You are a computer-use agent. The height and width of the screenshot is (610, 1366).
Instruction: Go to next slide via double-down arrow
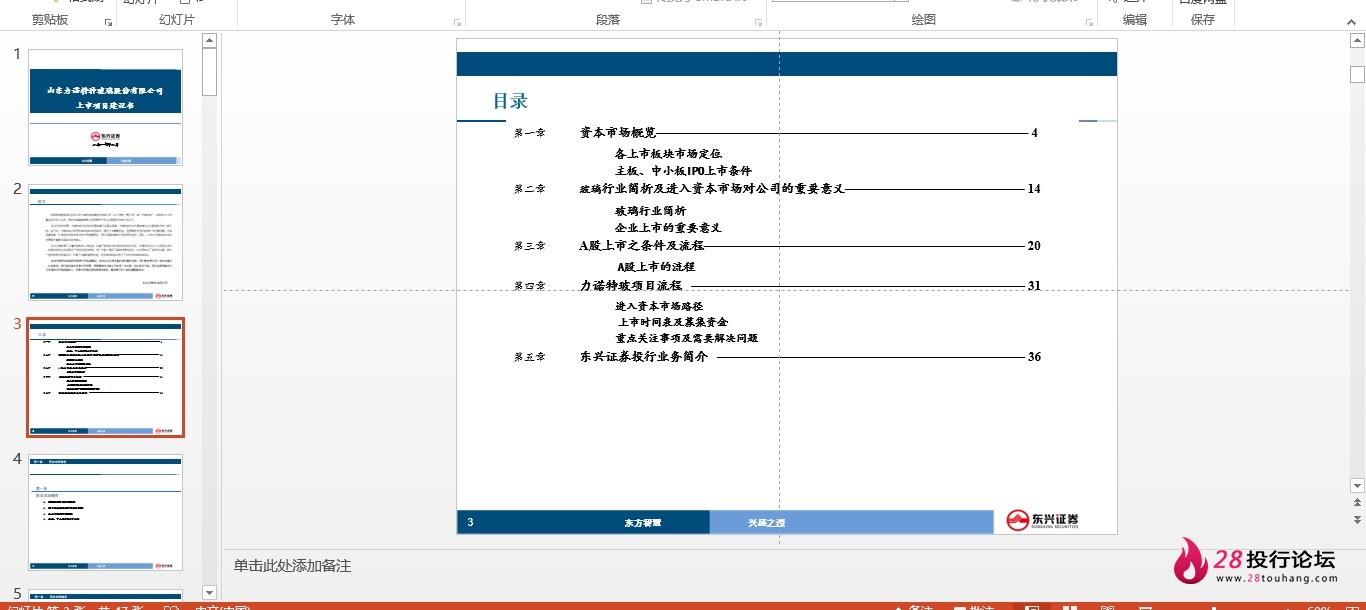(x=1357, y=520)
